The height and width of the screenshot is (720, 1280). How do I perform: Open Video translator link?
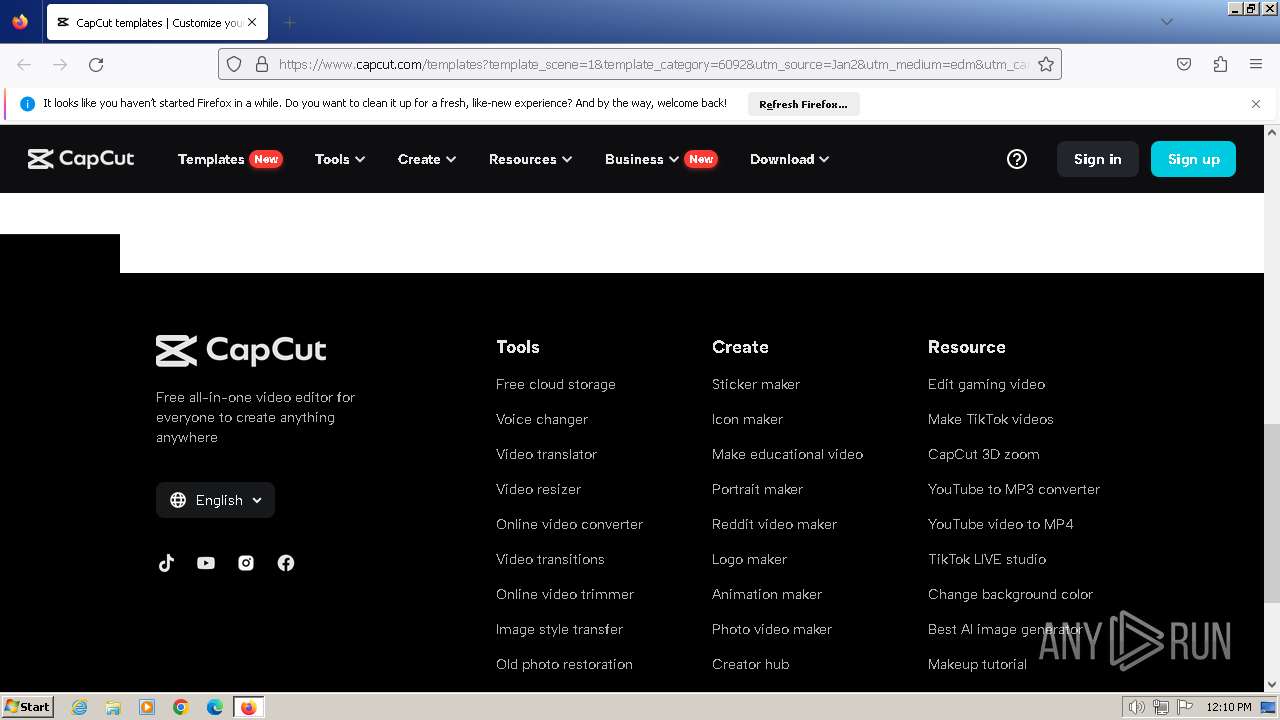(546, 454)
